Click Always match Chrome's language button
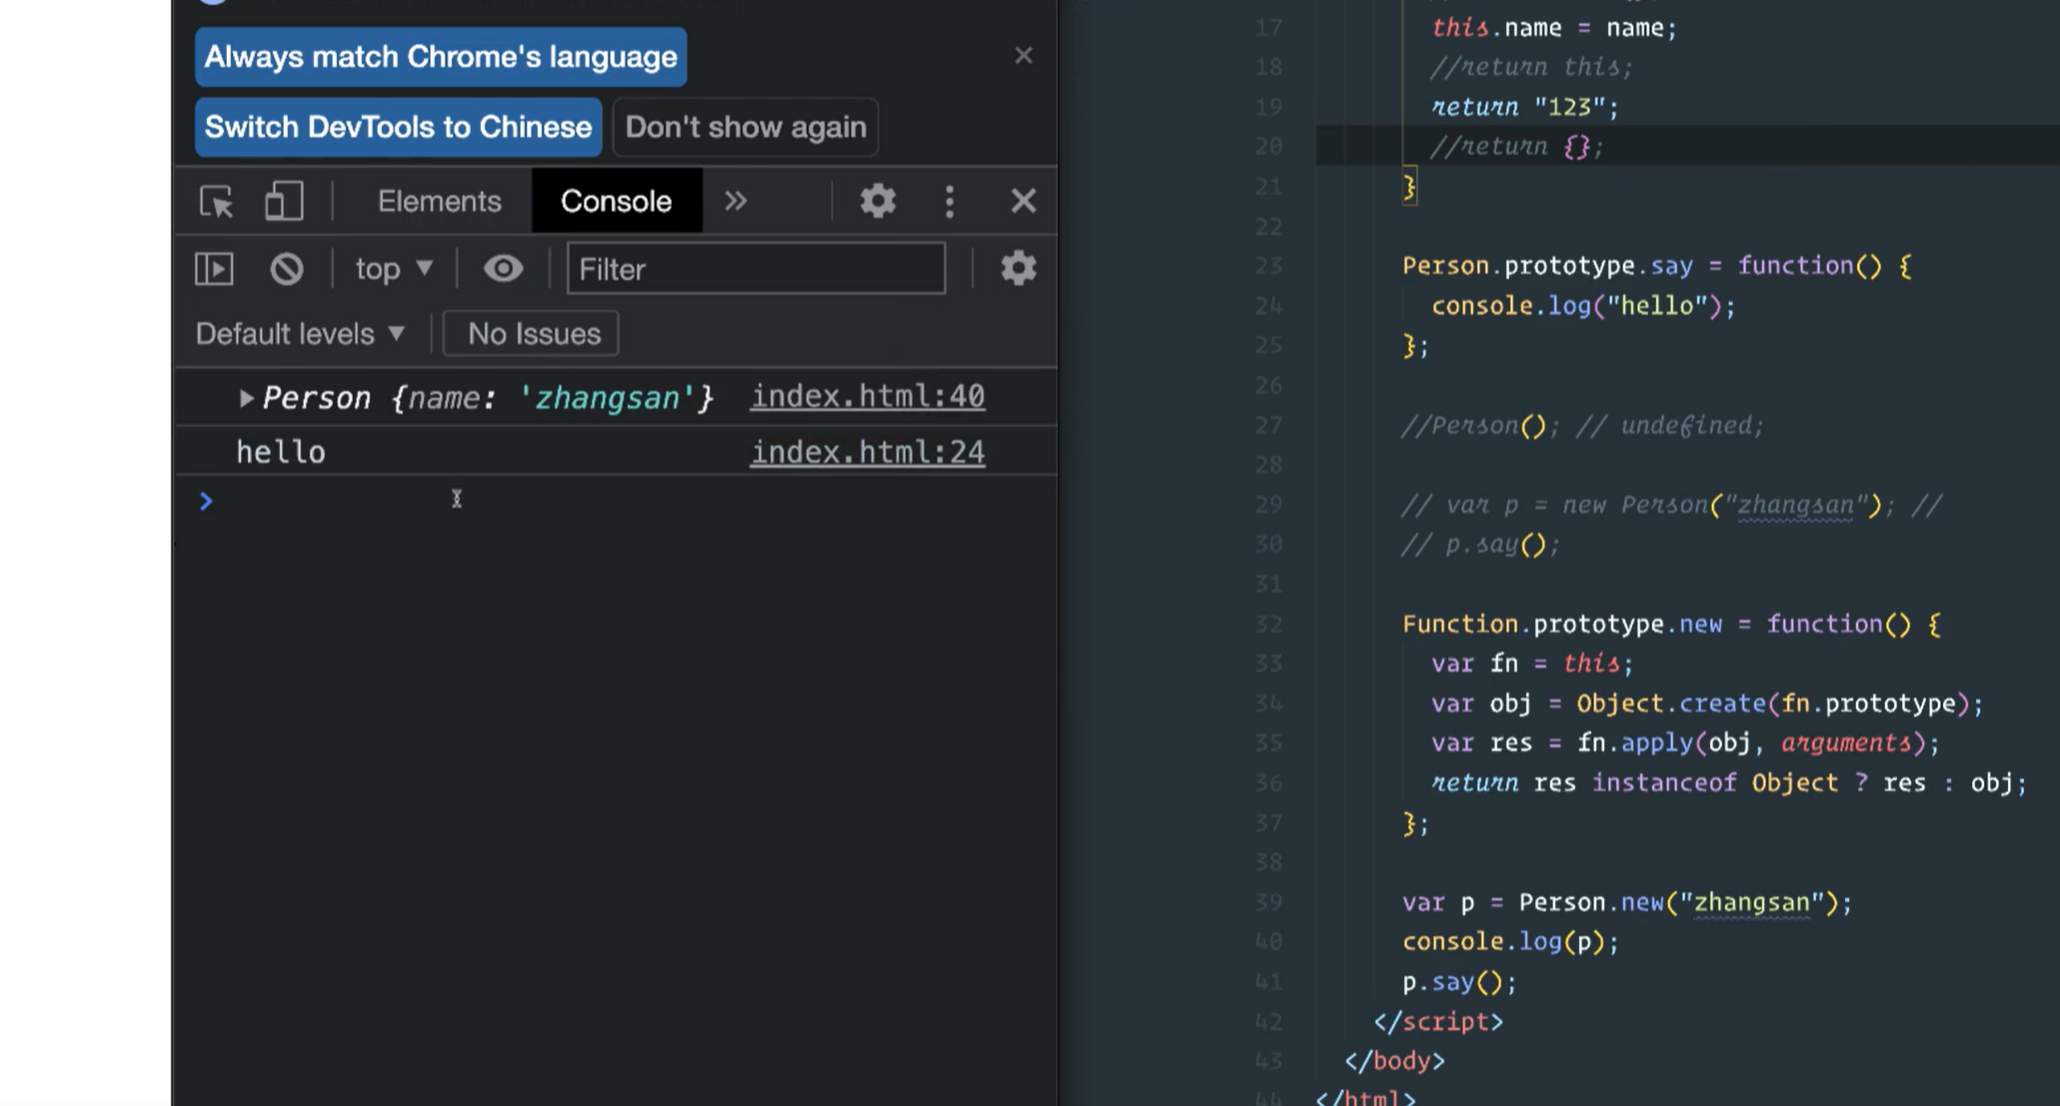2060x1106 pixels. coord(441,57)
